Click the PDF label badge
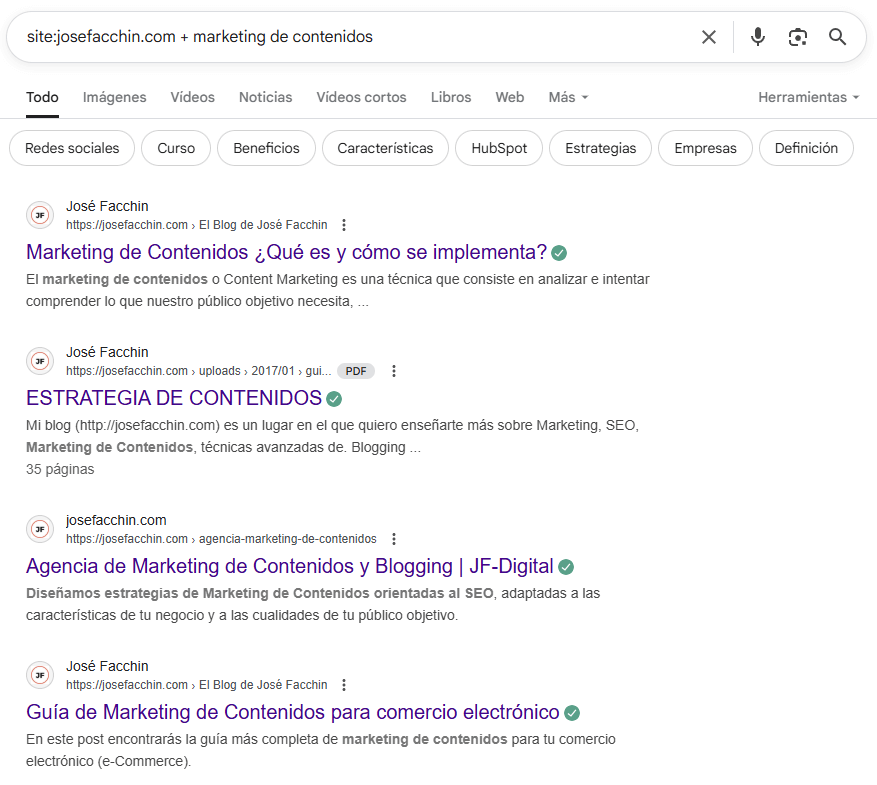 point(356,371)
